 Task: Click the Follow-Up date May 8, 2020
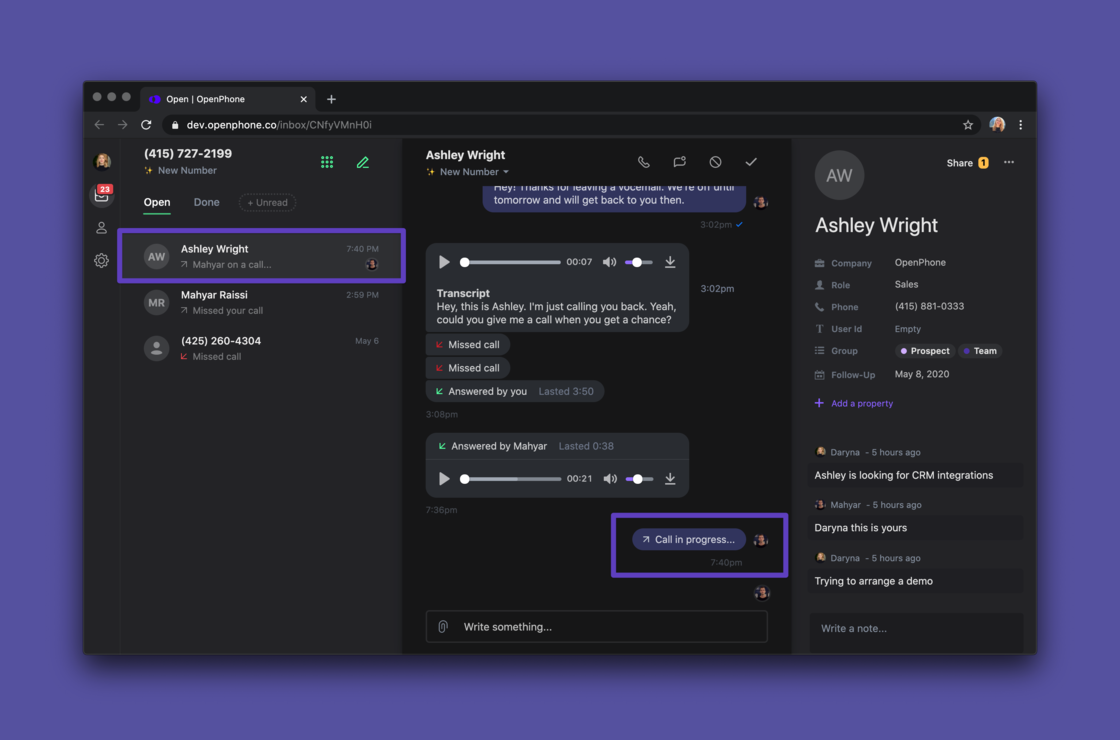click(921, 374)
